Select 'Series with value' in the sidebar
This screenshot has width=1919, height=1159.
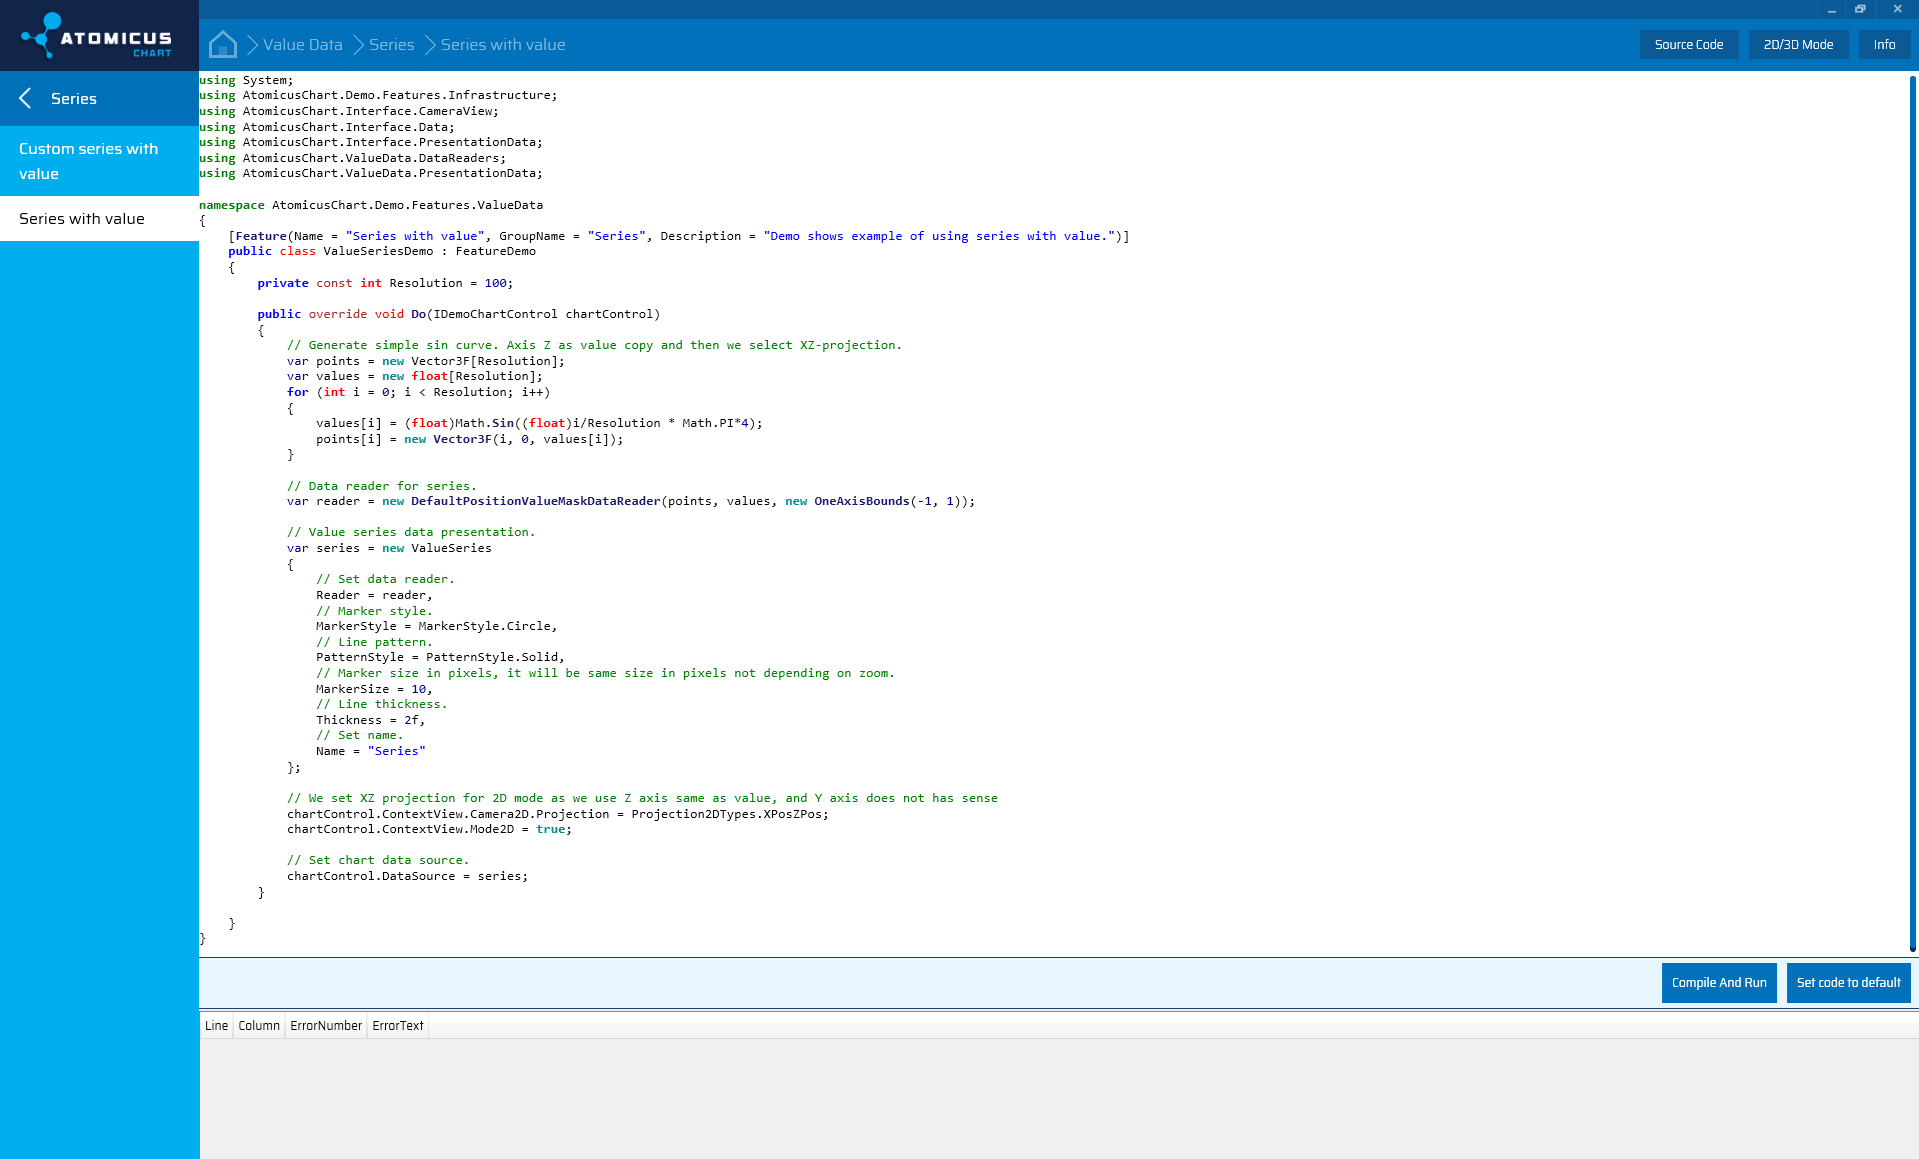[x=81, y=218]
